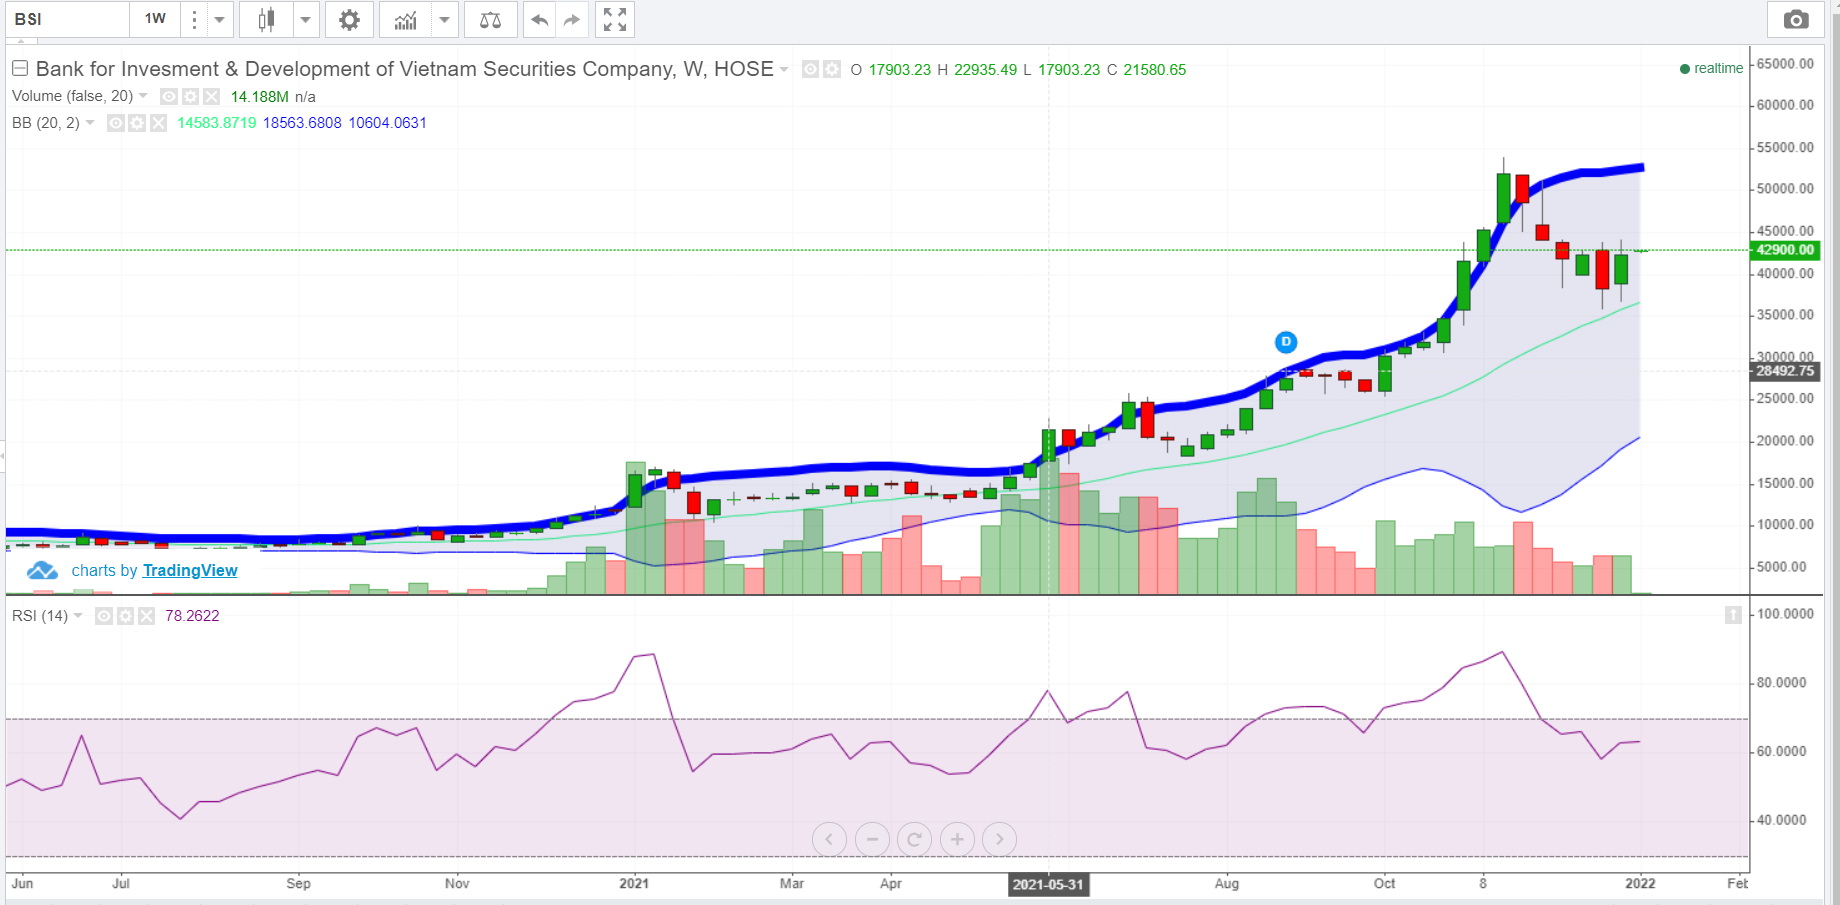This screenshot has width=1840, height=905.
Task: Click the small expander tab below BSI
Action: (23, 42)
